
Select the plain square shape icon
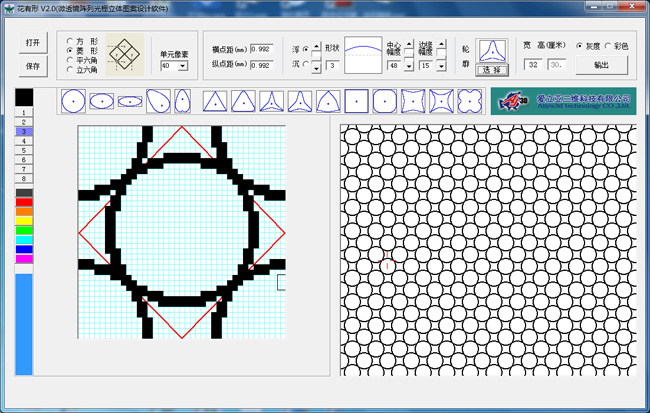click(357, 101)
